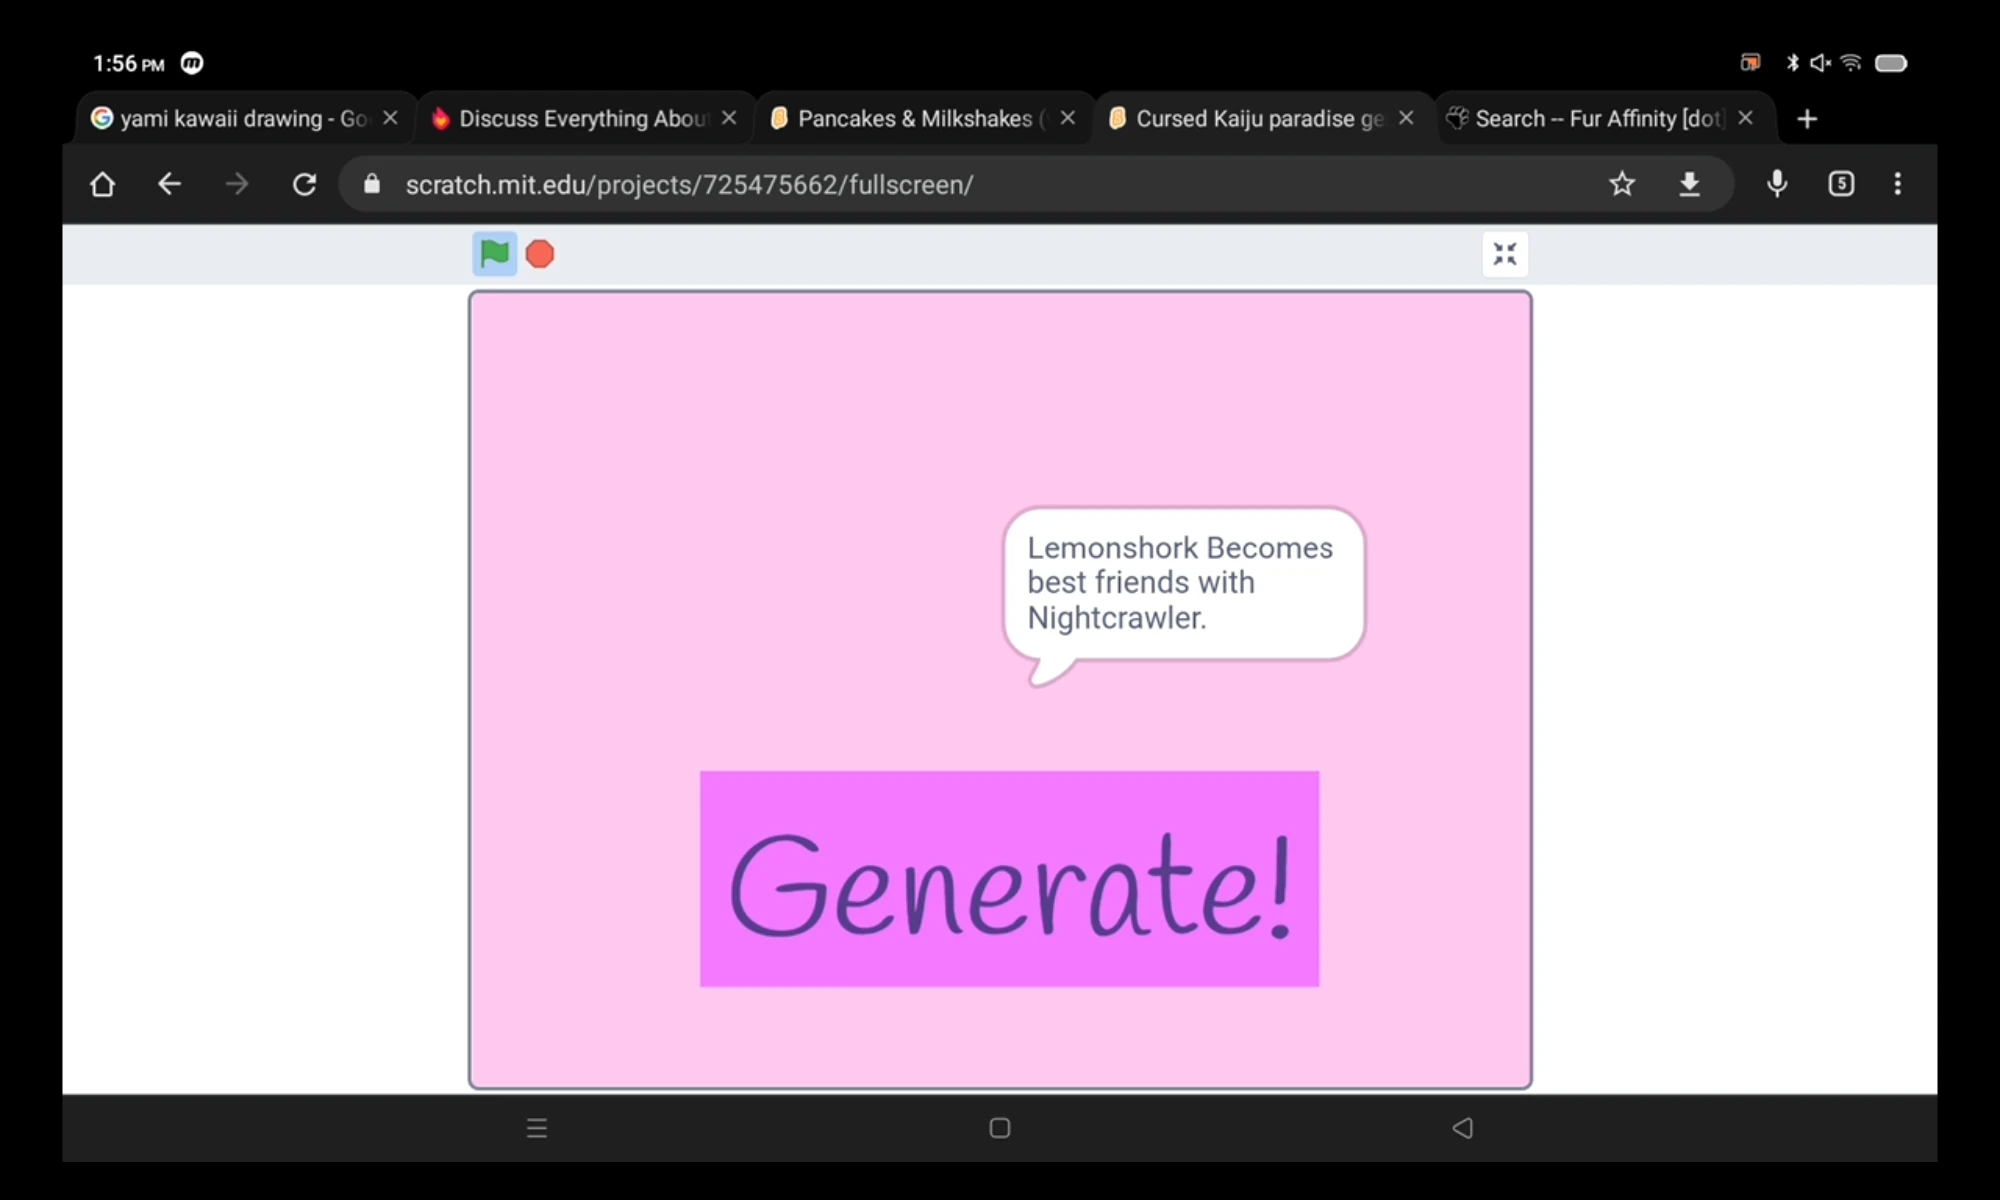Open the tab switcher showing 5 tabs
This screenshot has width=2000, height=1200.
coord(1840,184)
